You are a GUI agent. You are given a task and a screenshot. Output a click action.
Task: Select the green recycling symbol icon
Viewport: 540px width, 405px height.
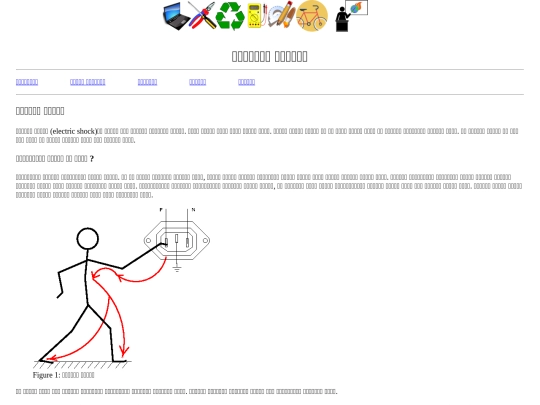230,16
